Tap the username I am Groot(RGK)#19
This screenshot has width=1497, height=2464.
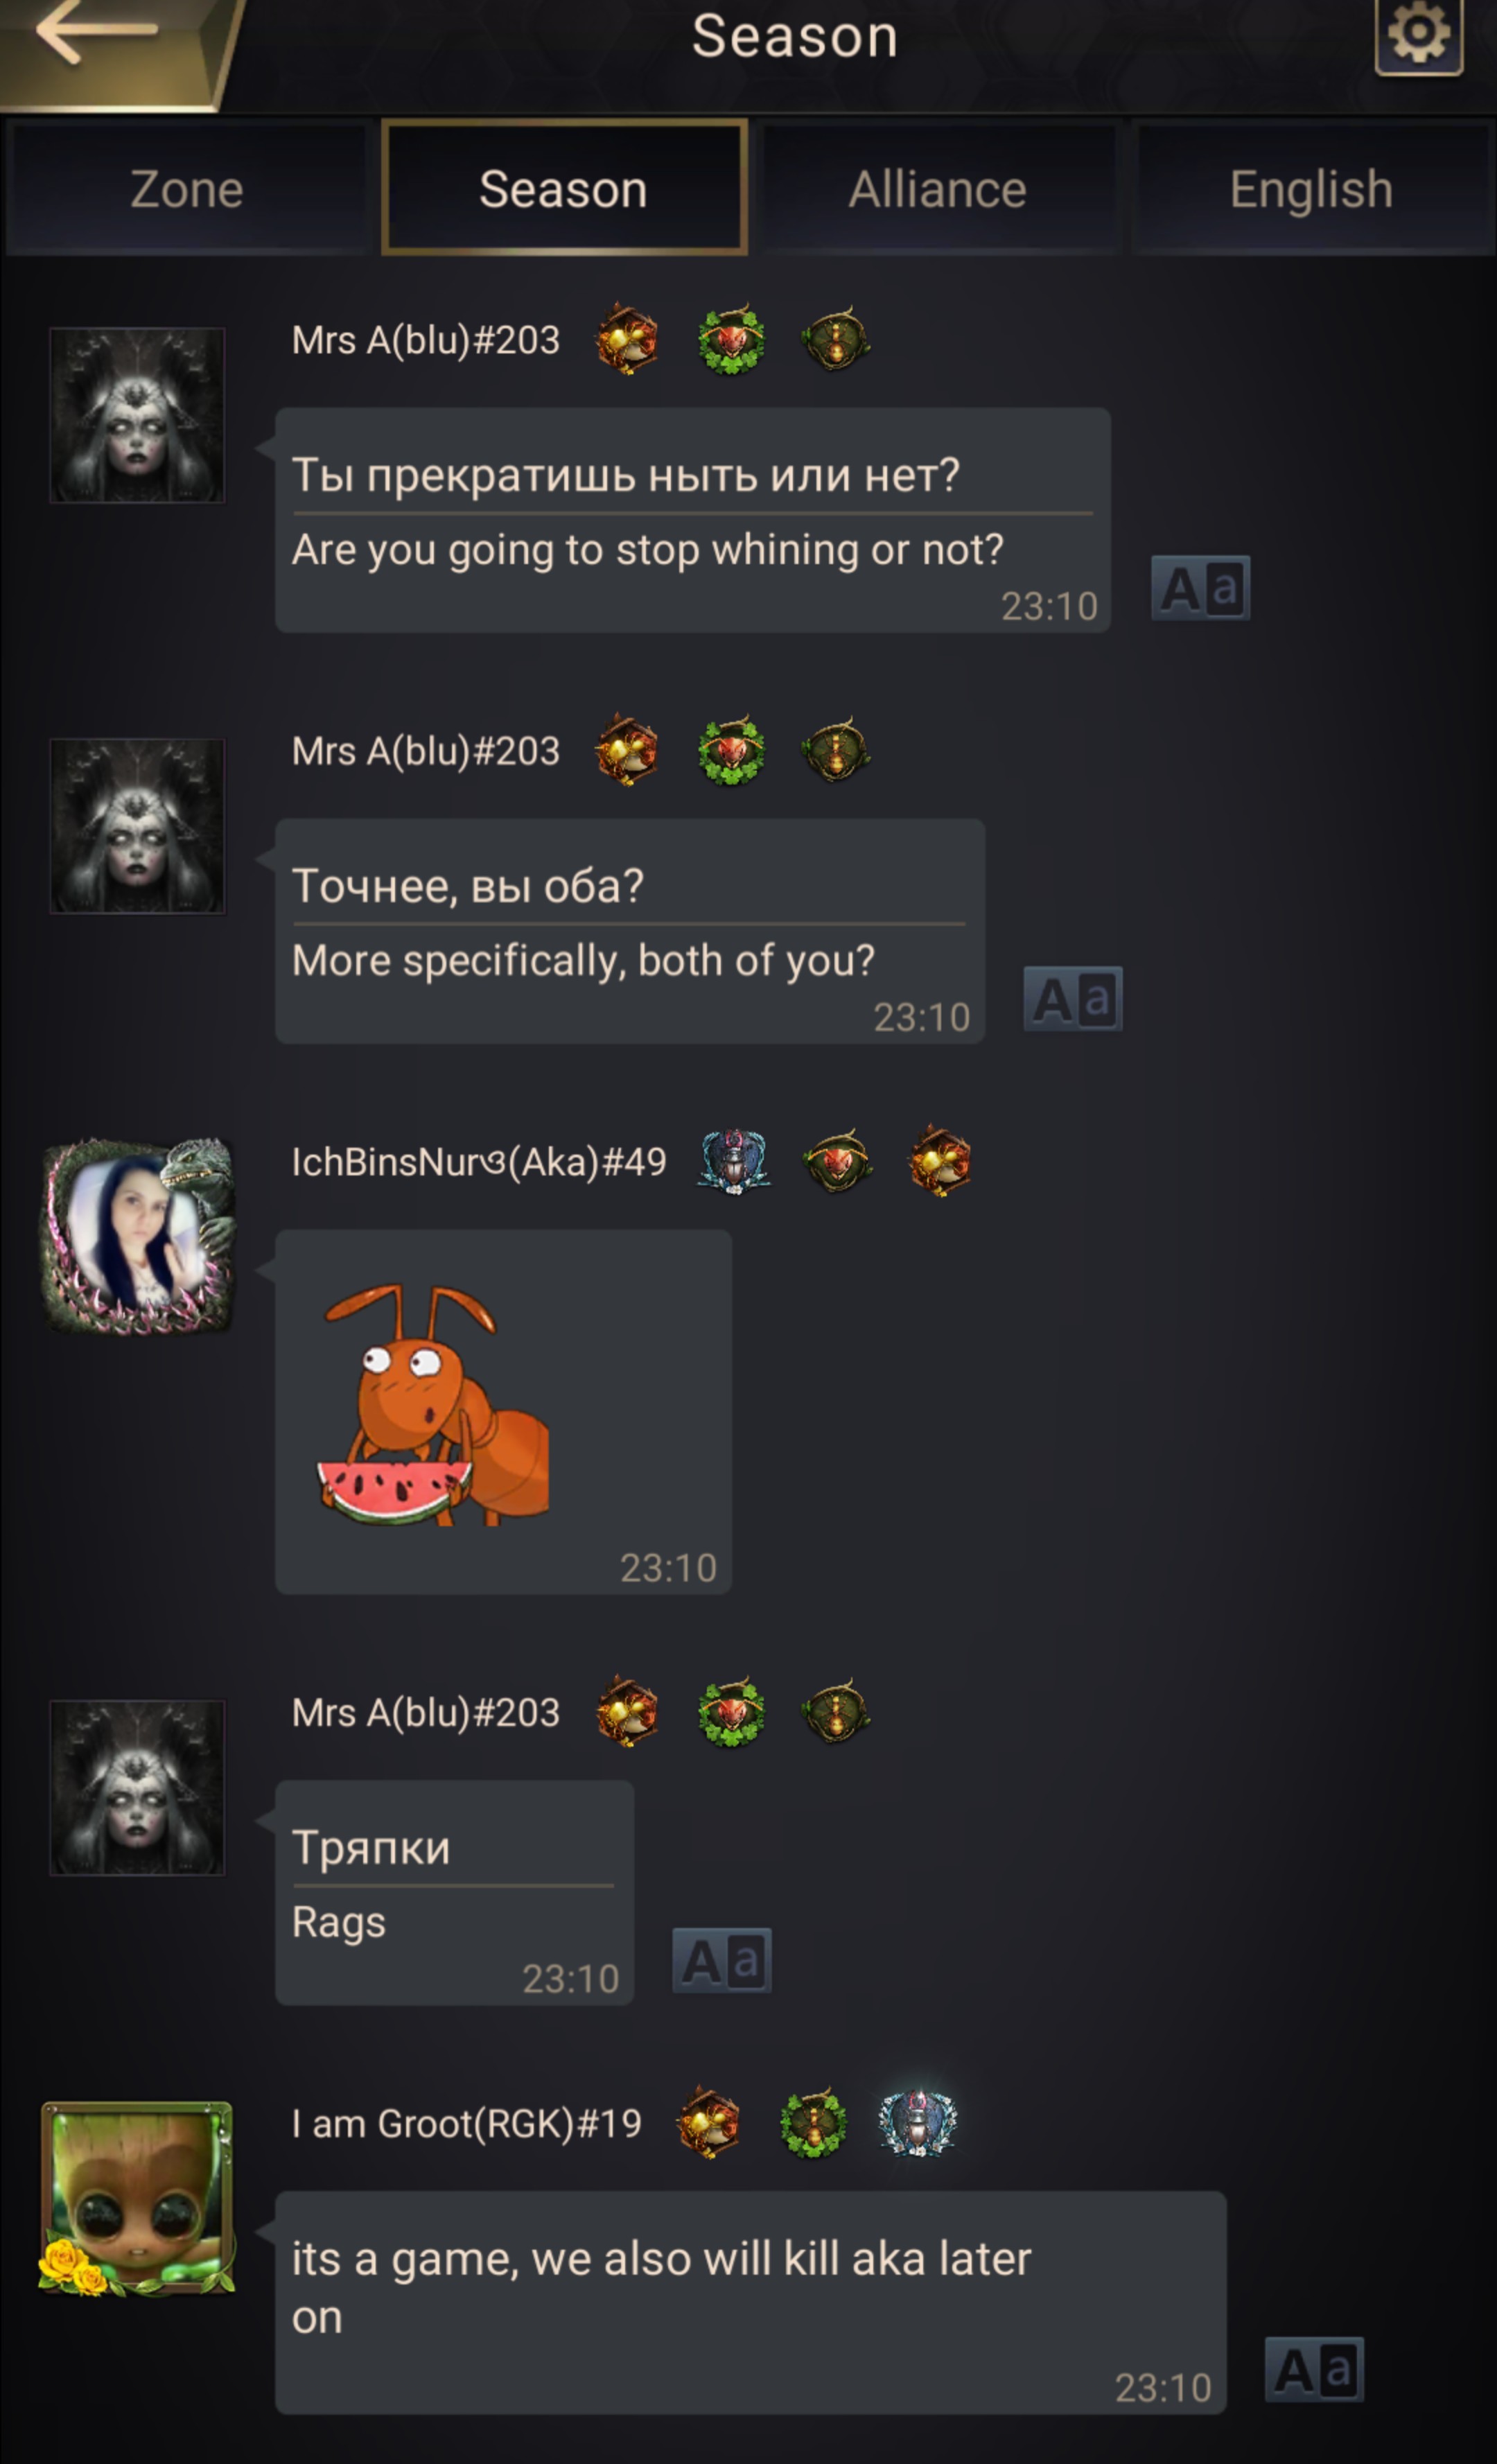466,2124
